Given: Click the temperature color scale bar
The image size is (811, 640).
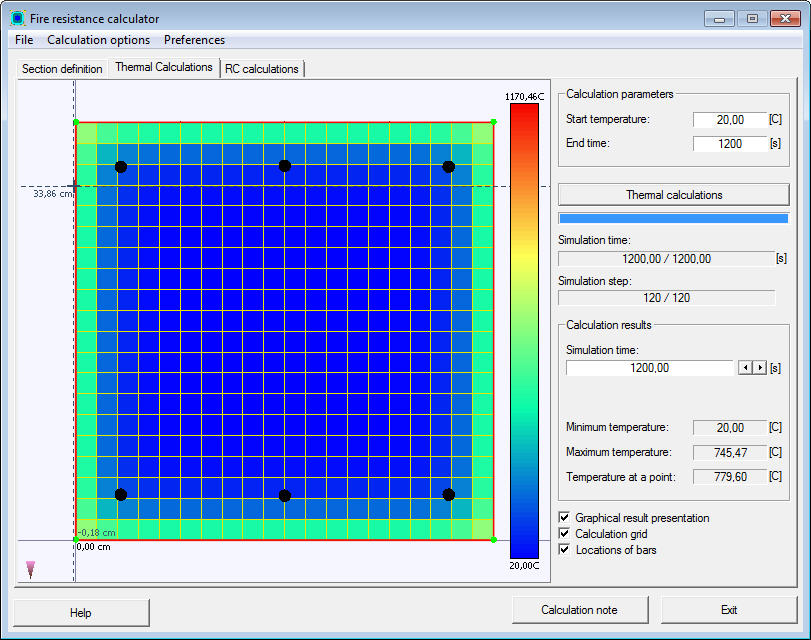Looking at the screenshot, I should click(x=524, y=331).
